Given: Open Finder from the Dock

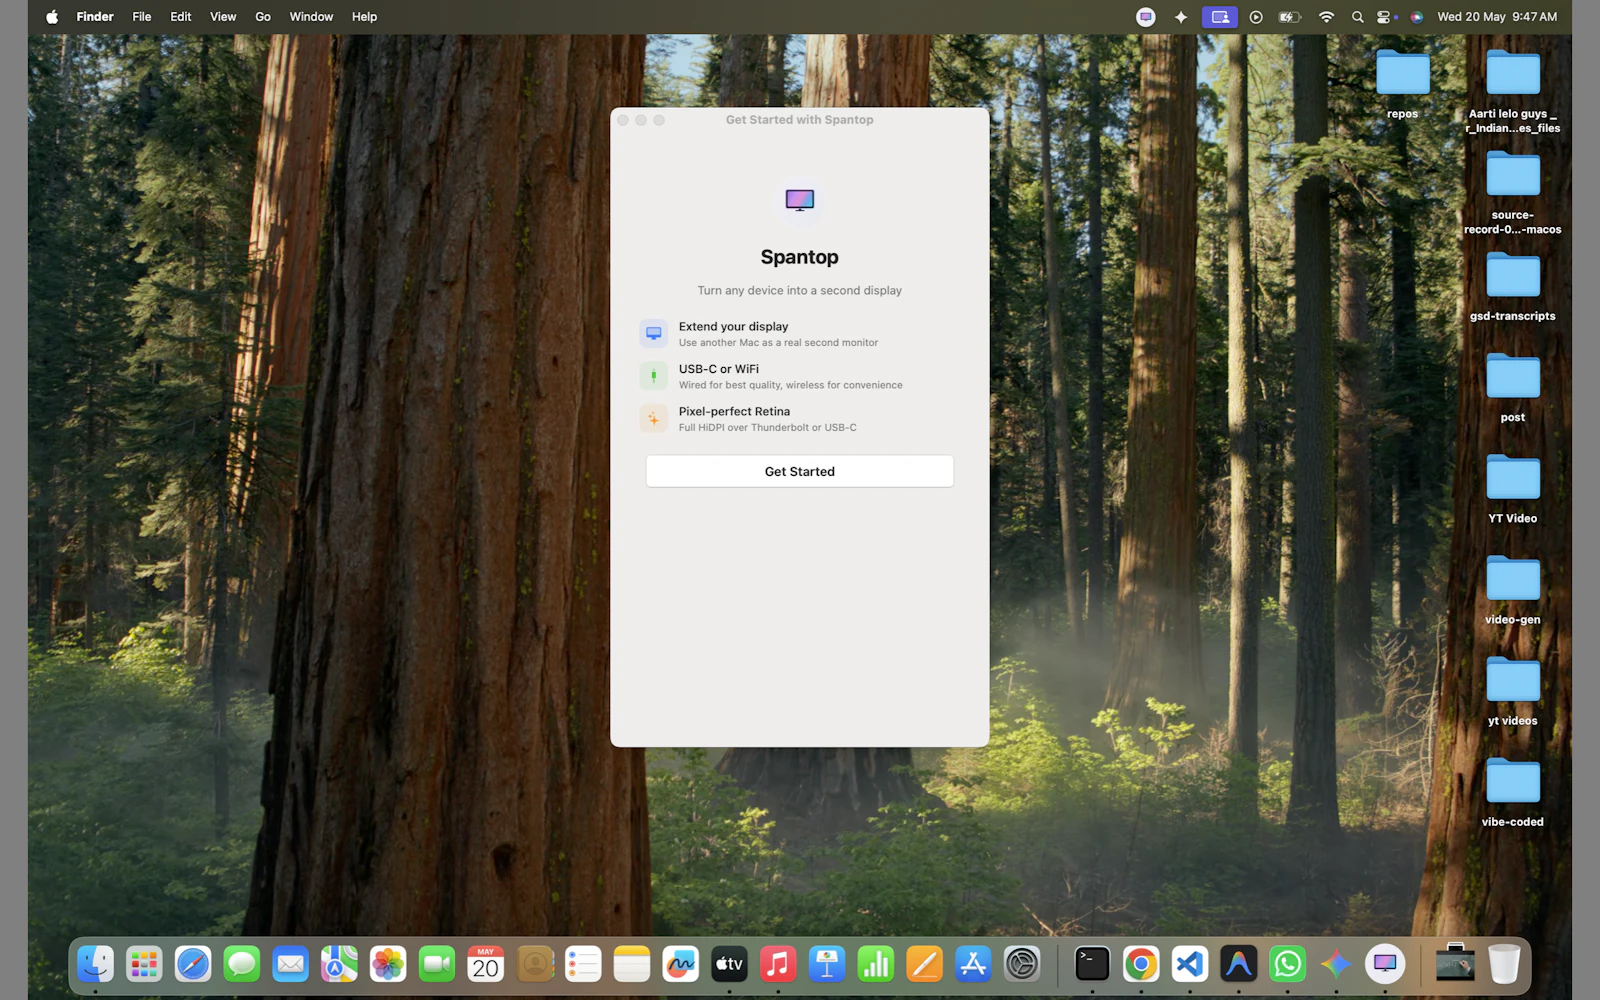Looking at the screenshot, I should (x=95, y=964).
